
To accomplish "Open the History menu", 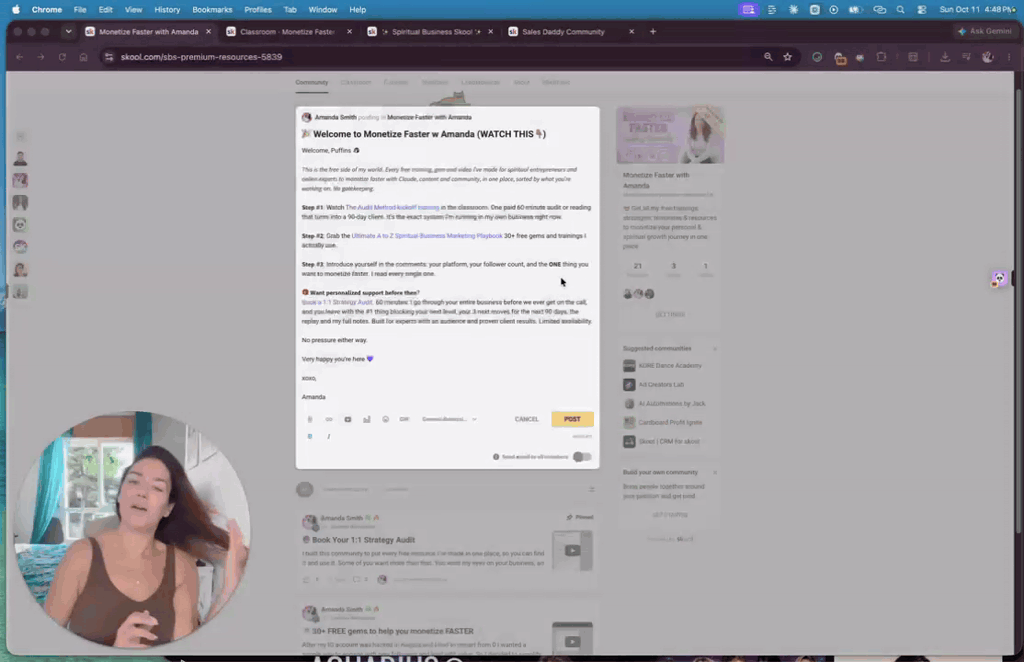I will tap(167, 10).
